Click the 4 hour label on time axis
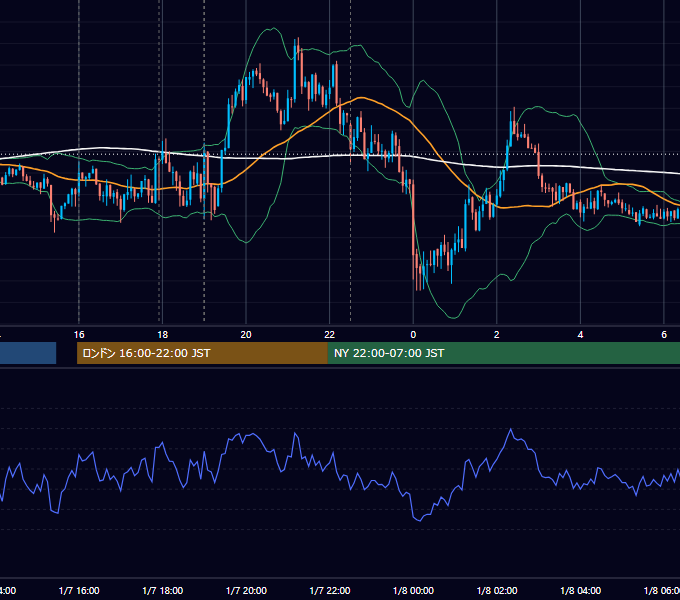Screen dimensions: 680x600 580,335
